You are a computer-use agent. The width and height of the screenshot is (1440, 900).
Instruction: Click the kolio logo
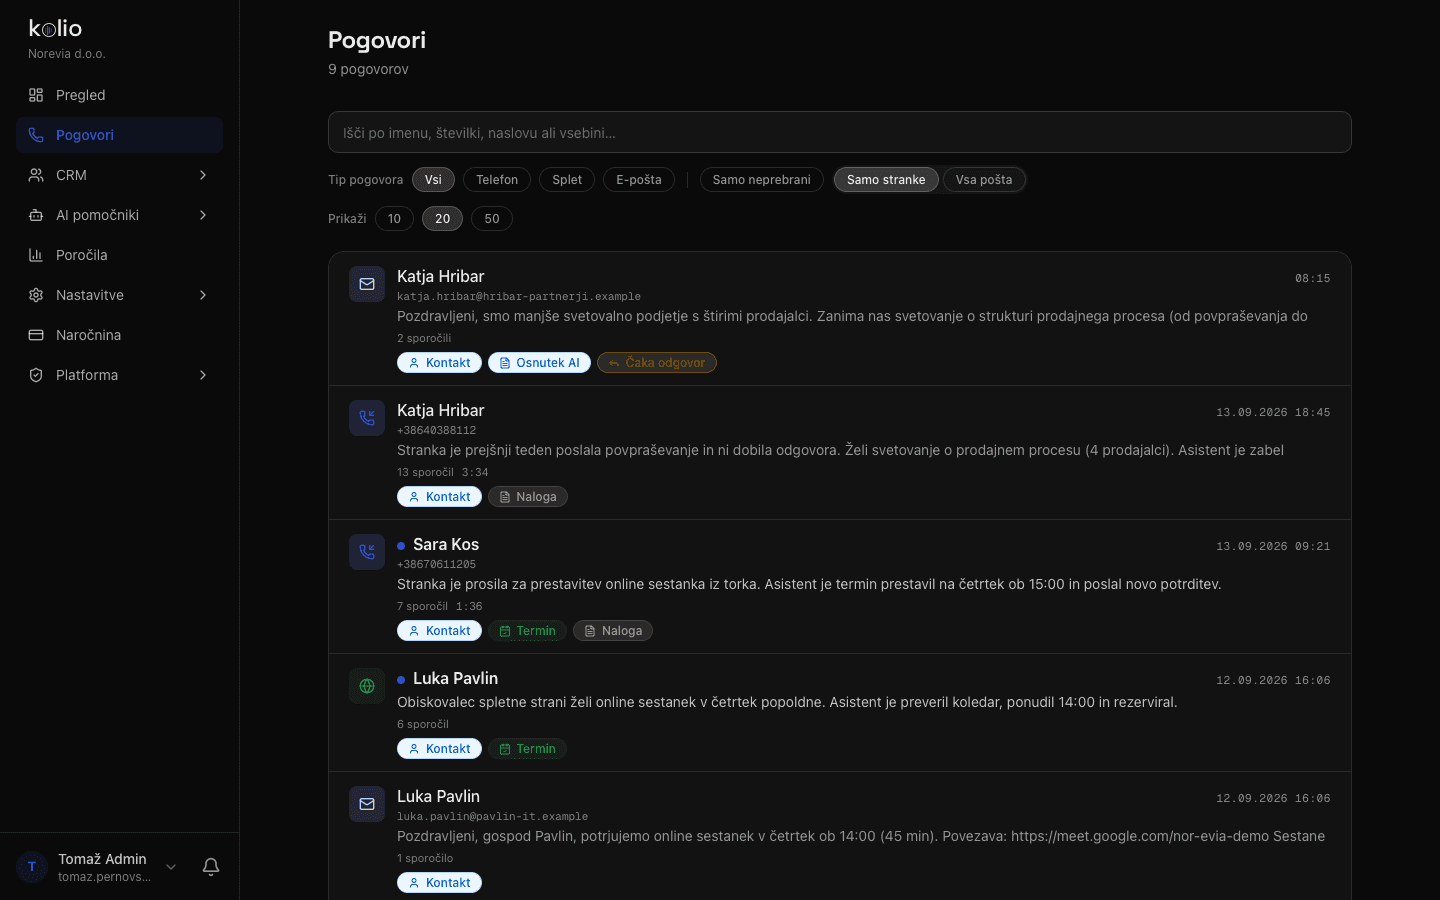(55, 28)
